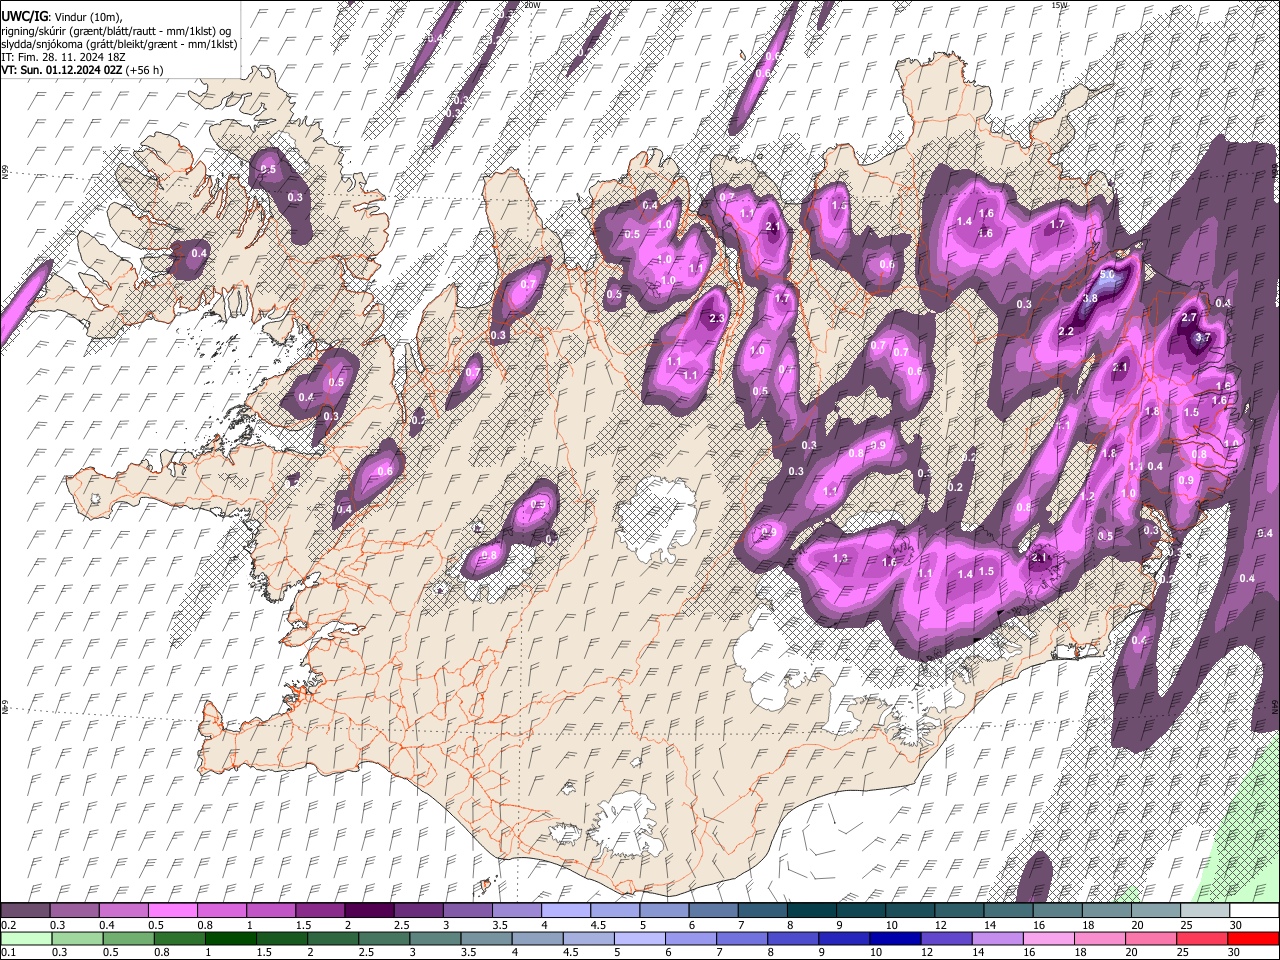Click the bold 'UWC/IG' title text
Image resolution: width=1280 pixels, height=960 pixels.
tap(24, 17)
